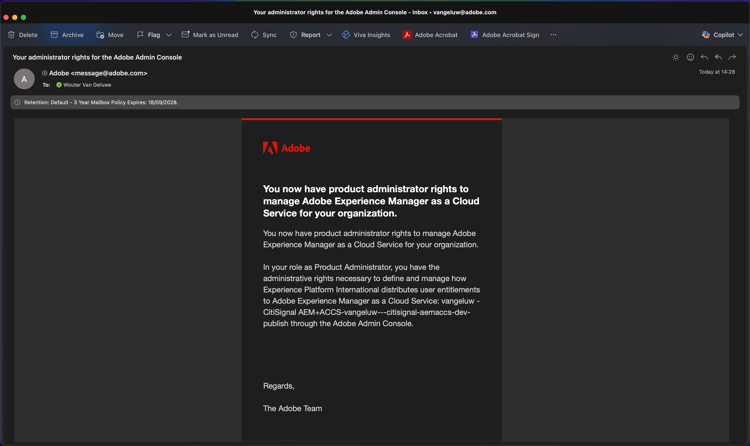Click 'The Adobe Team' signature

[x=292, y=408]
